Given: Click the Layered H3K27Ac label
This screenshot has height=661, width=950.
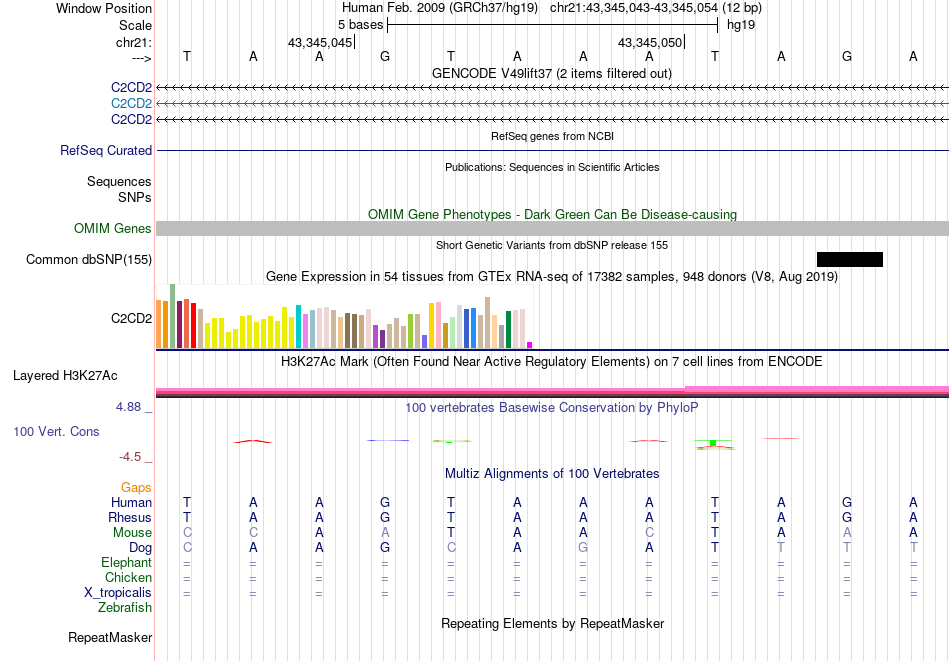Looking at the screenshot, I should 65,376.
